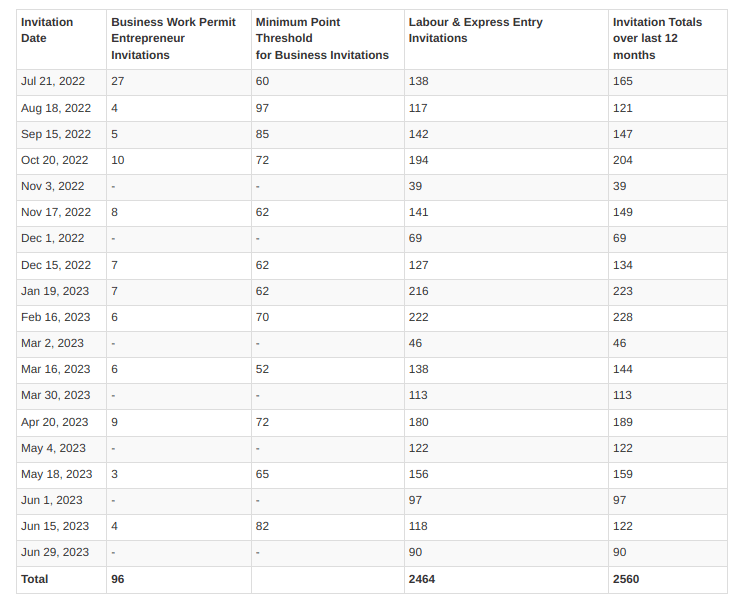Click the Business Work Permit Entrepreneur Invitations header
Image resolution: width=746 pixels, height=598 pixels.
pos(173,38)
